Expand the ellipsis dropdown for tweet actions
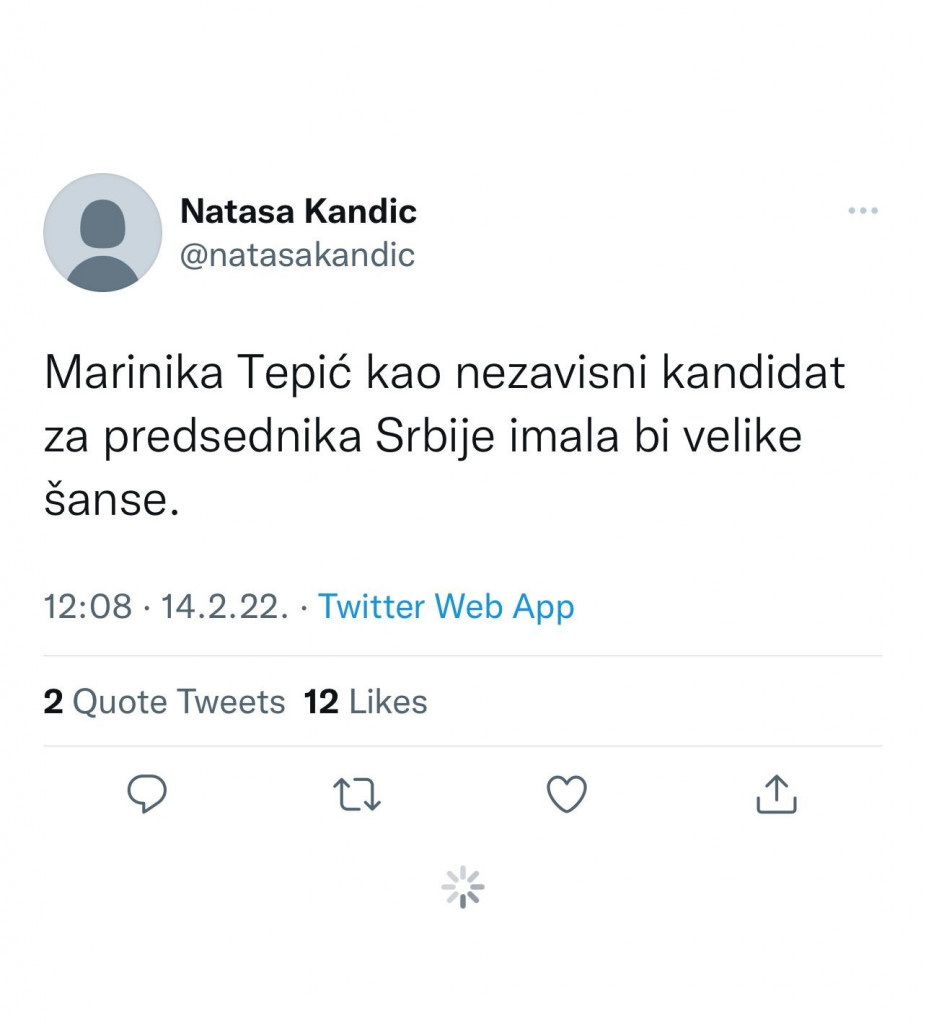 [x=862, y=209]
